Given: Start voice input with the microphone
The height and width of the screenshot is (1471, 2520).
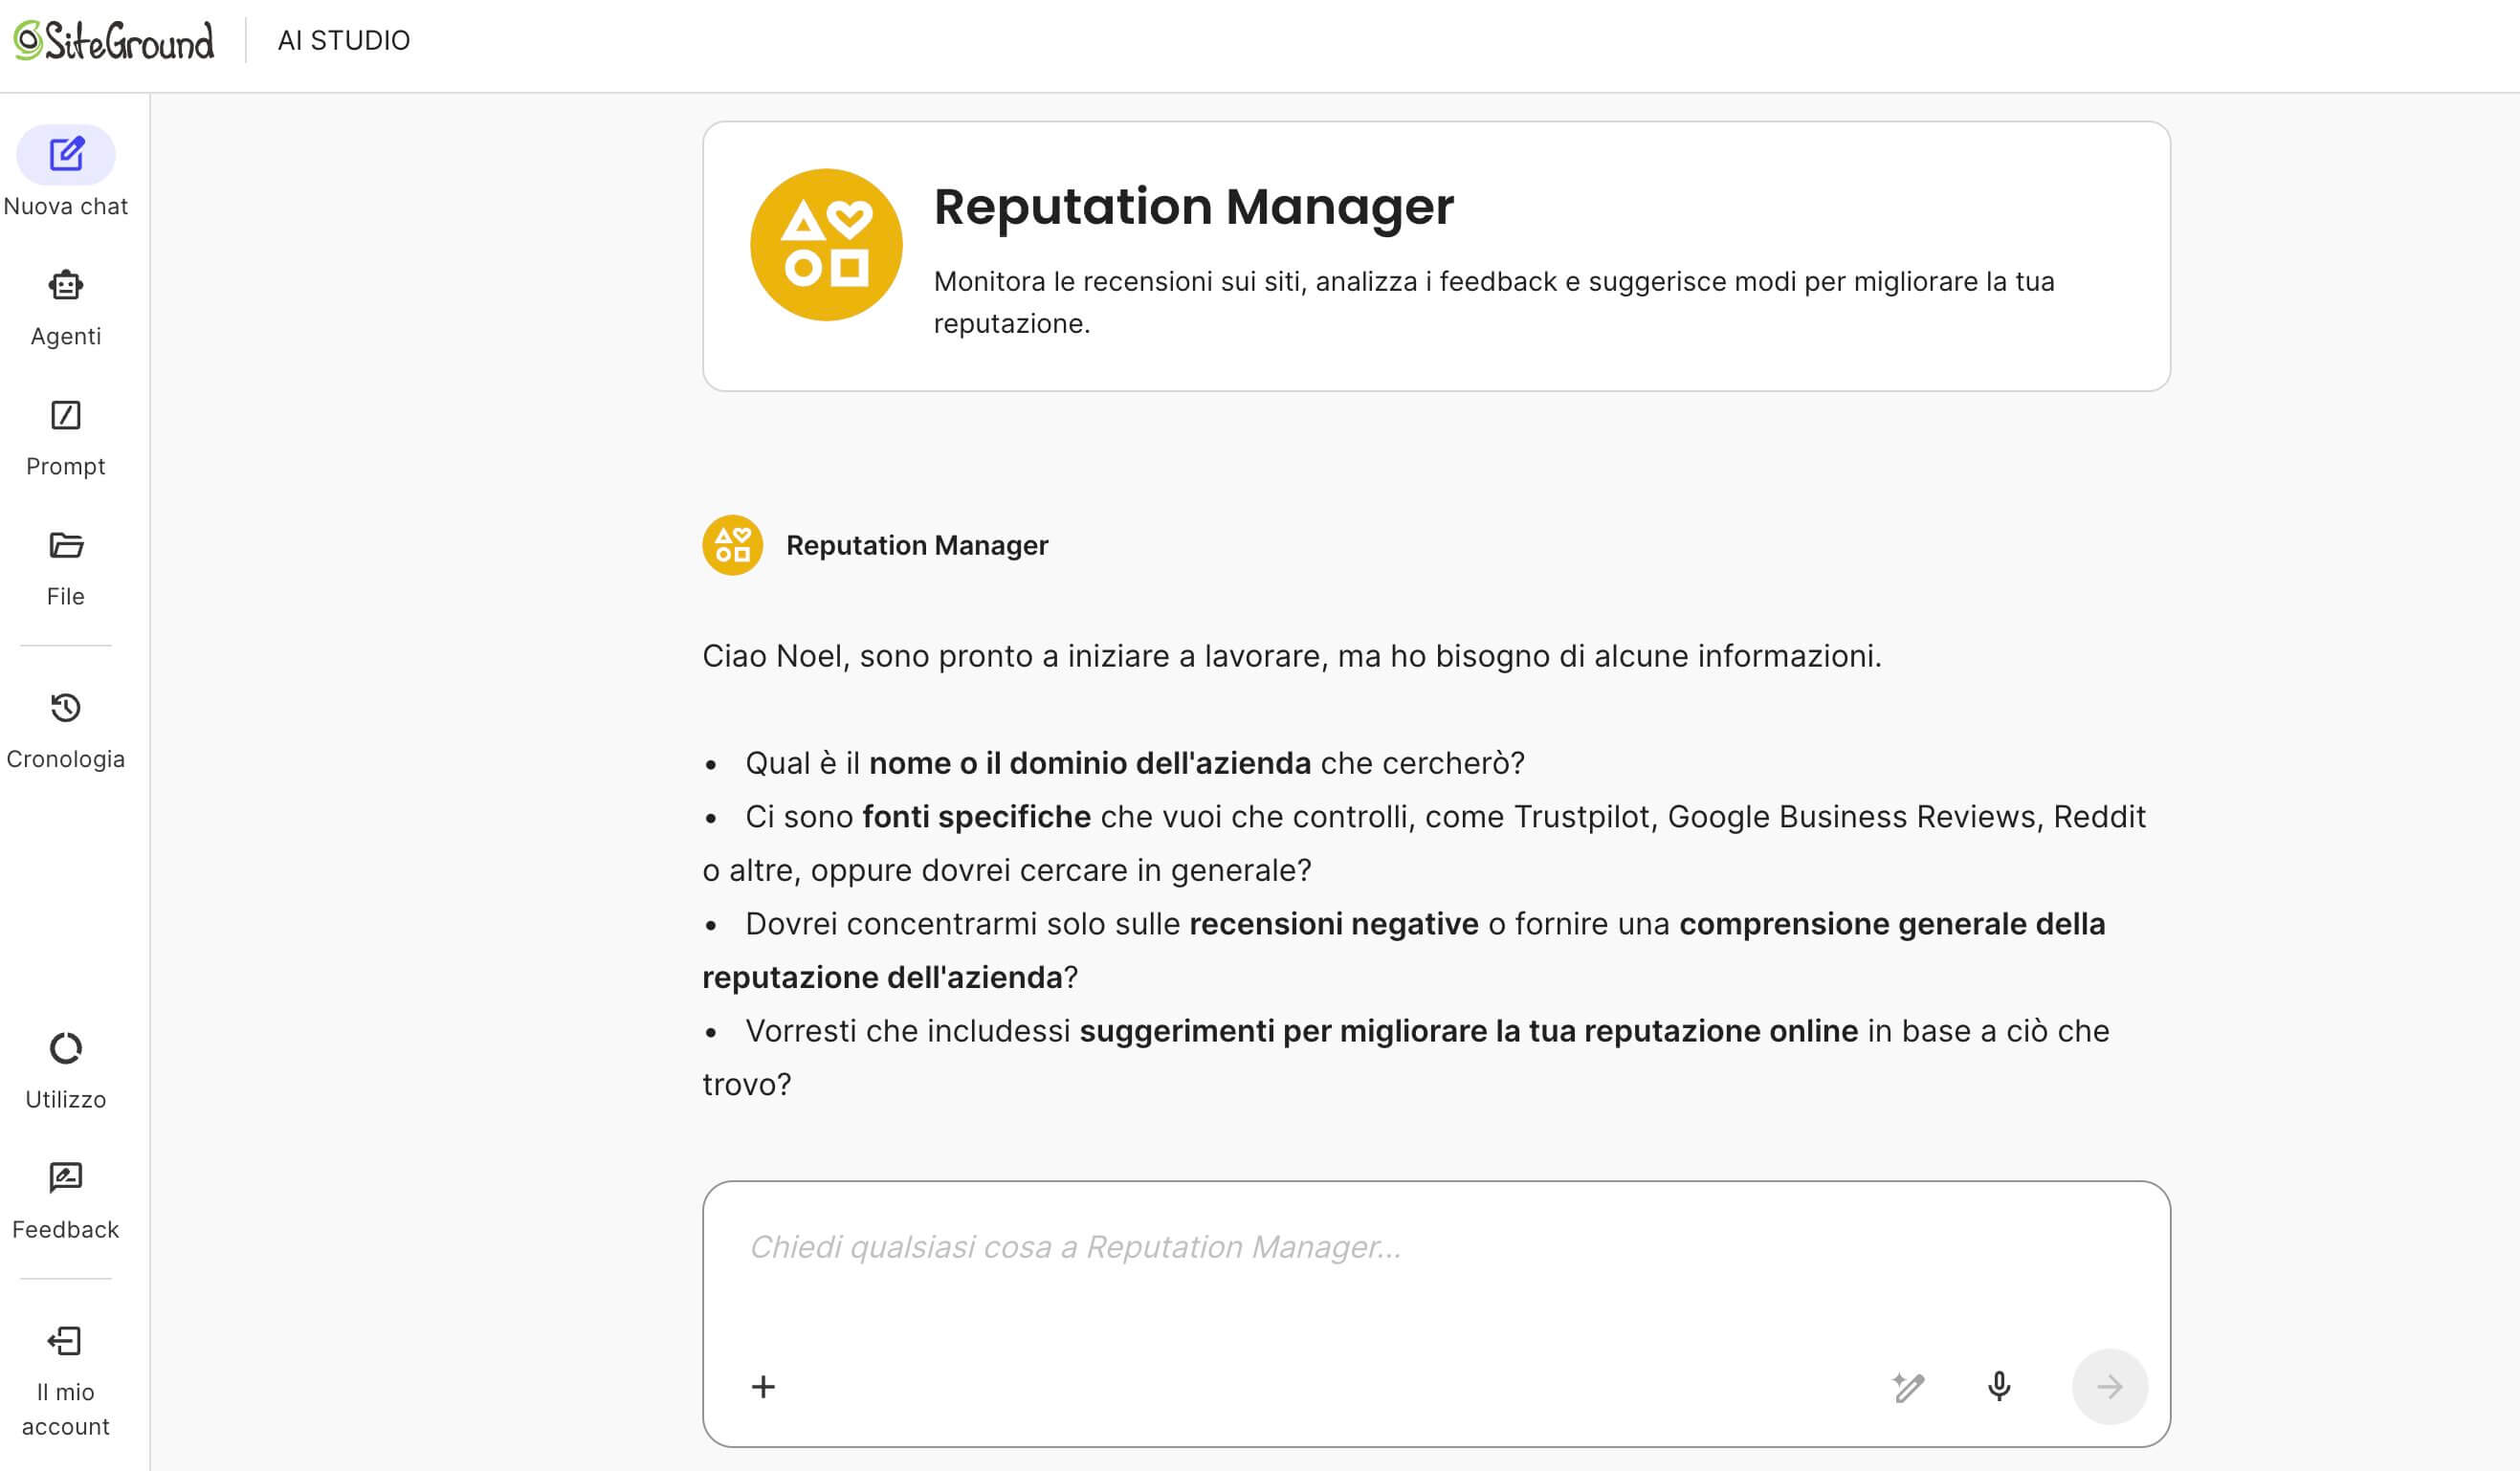Looking at the screenshot, I should click(x=2000, y=1387).
